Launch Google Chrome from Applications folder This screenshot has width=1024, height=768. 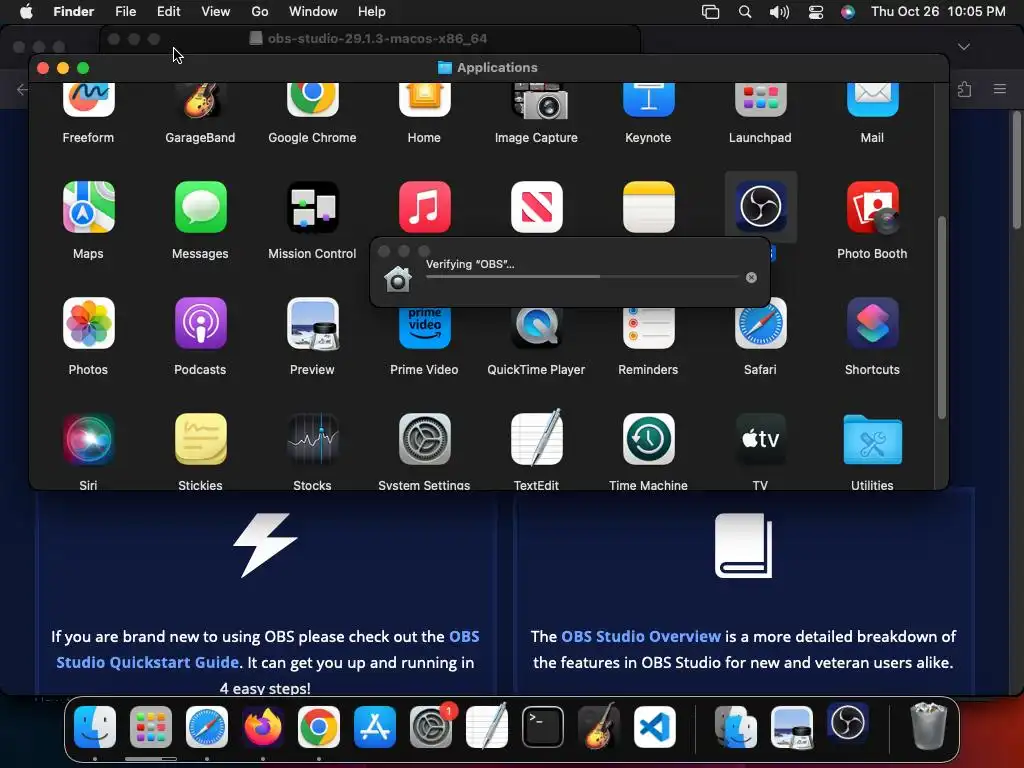pos(312,100)
